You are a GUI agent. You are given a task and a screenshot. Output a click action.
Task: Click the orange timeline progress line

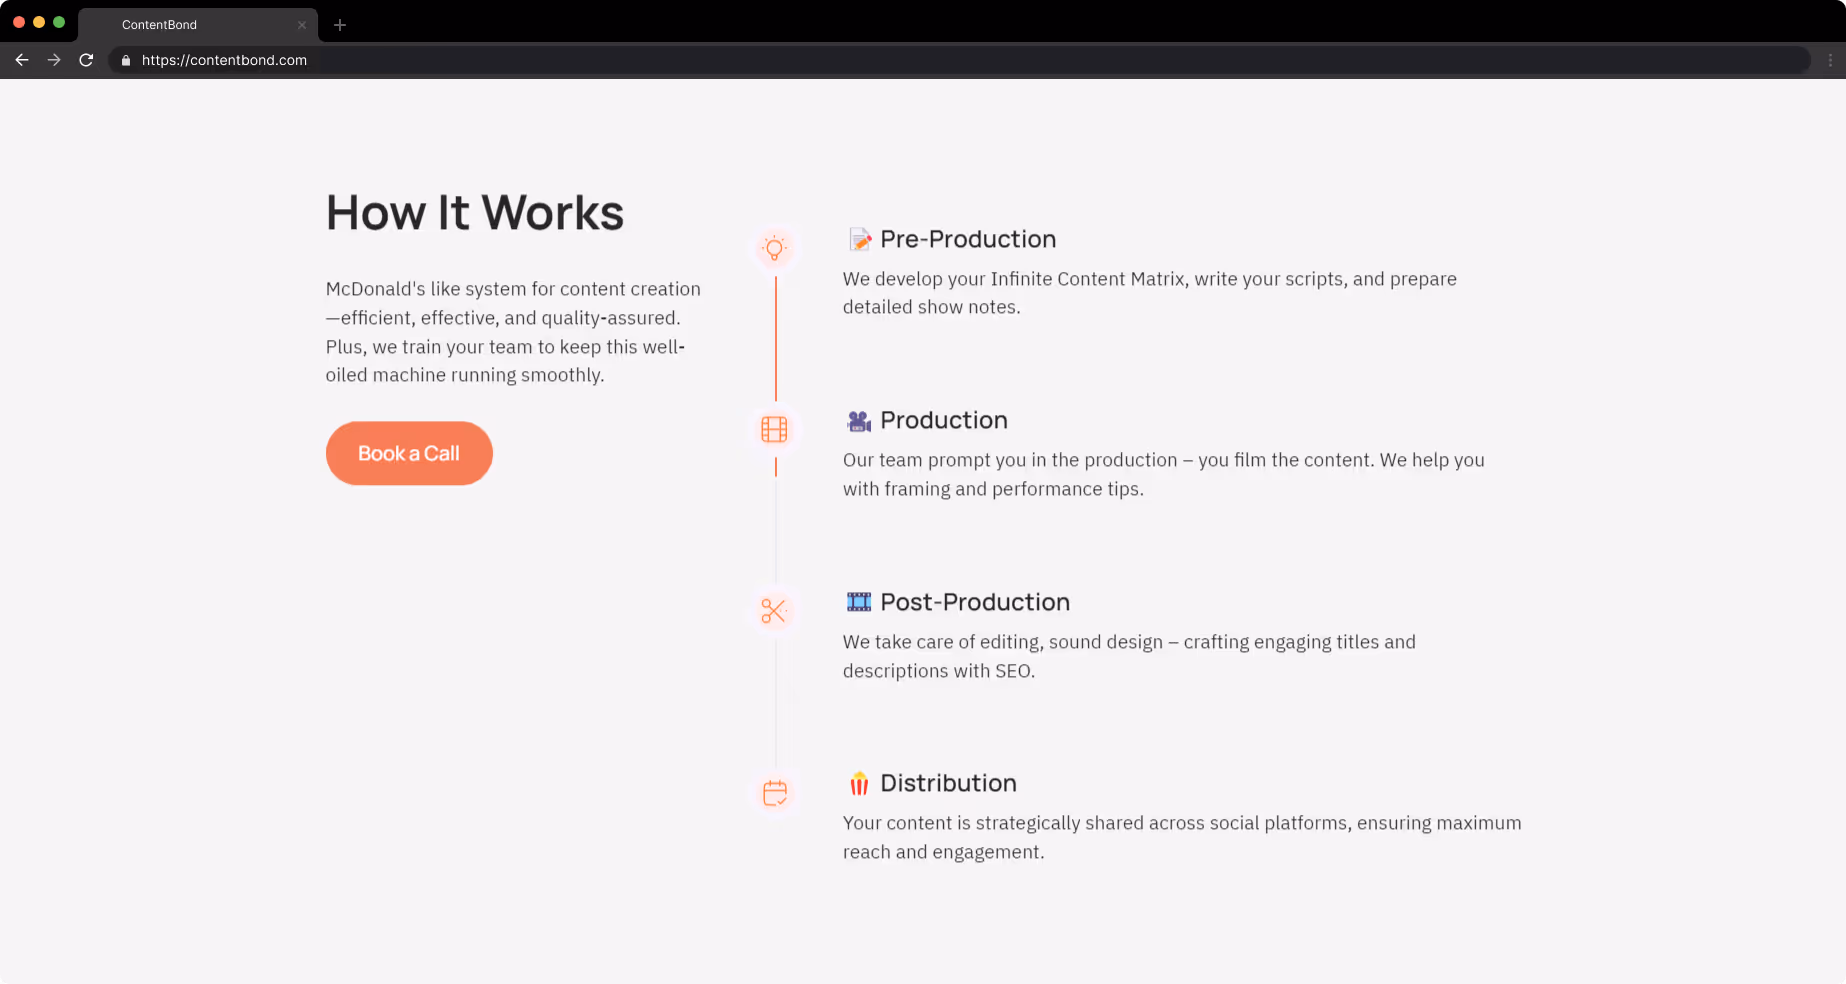[x=776, y=338]
